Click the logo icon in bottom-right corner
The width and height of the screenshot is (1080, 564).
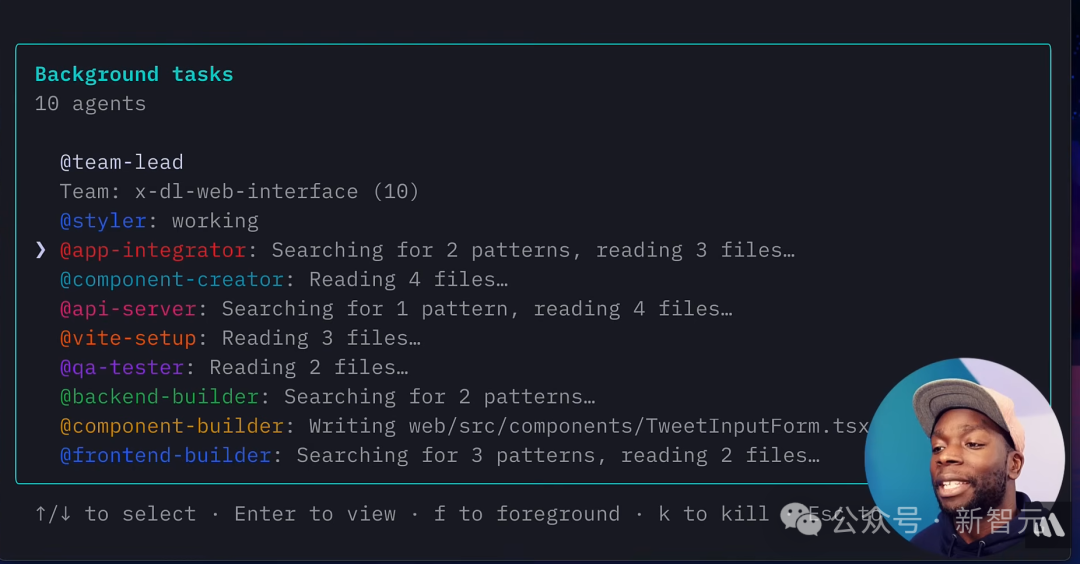click(1050, 525)
